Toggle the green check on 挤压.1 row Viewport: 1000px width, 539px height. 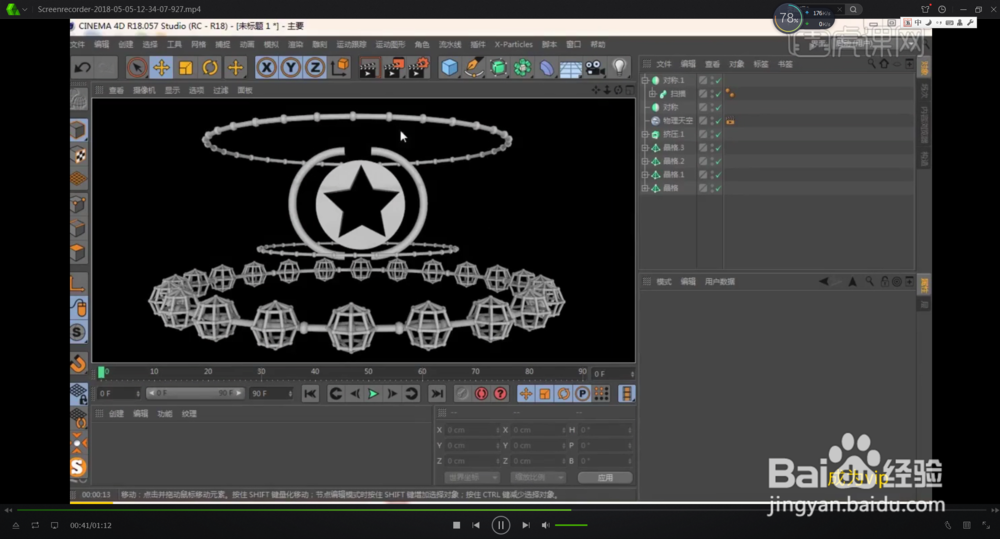coord(719,135)
